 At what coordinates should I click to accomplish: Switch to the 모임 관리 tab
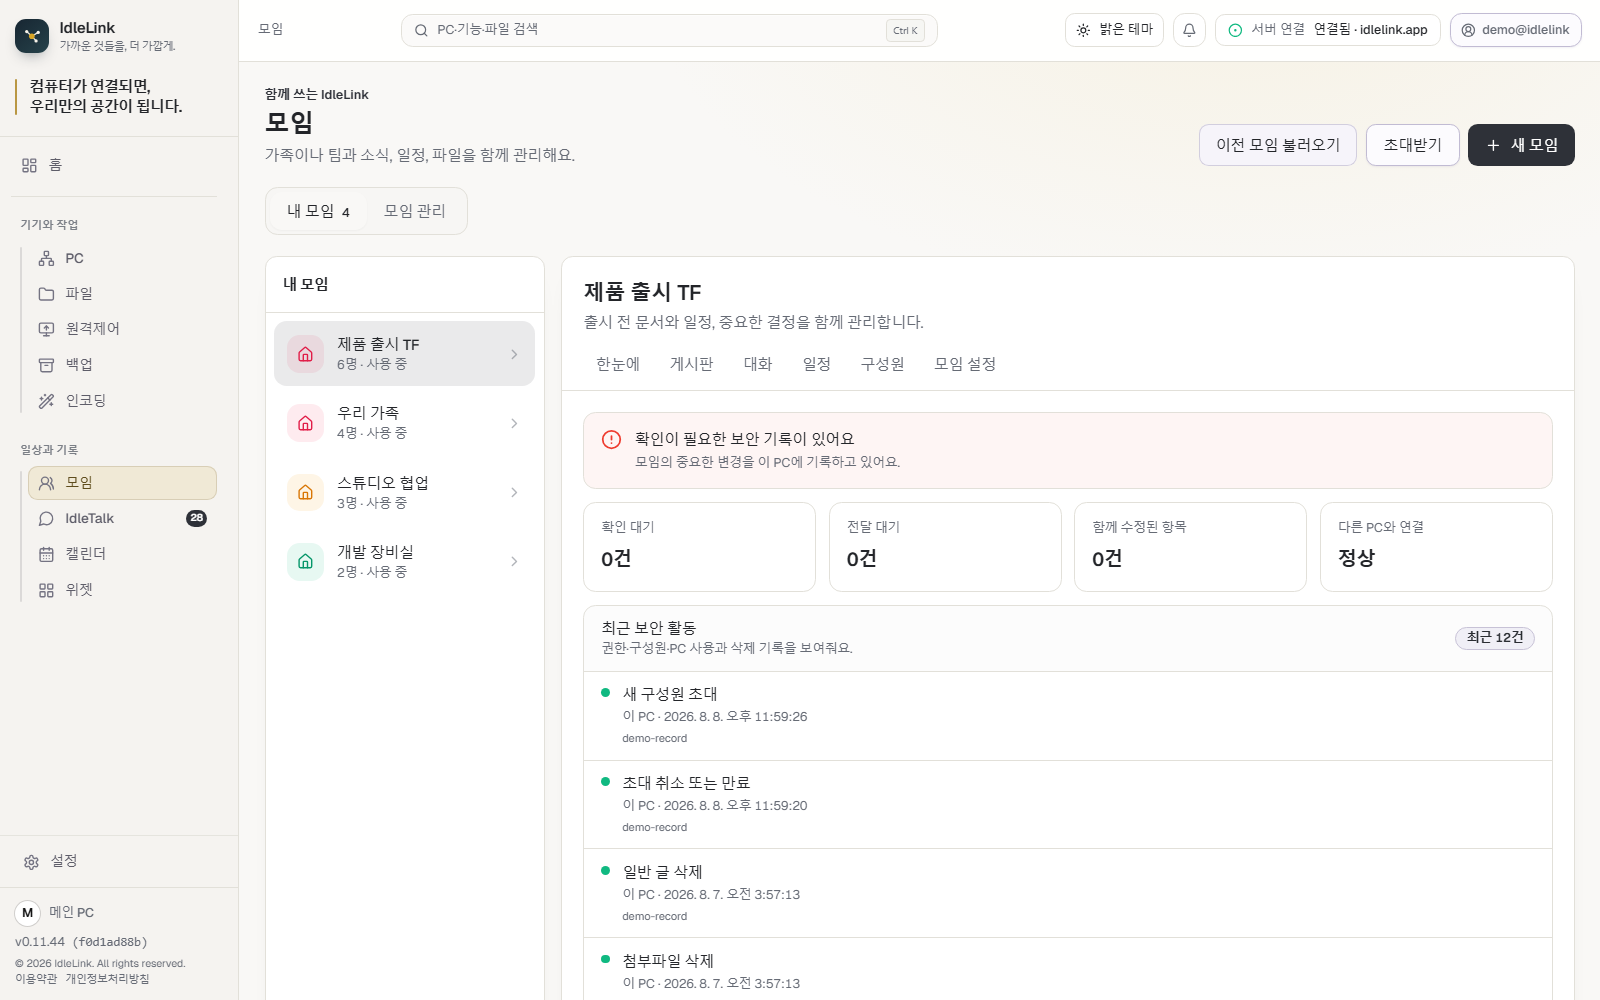[414, 211]
